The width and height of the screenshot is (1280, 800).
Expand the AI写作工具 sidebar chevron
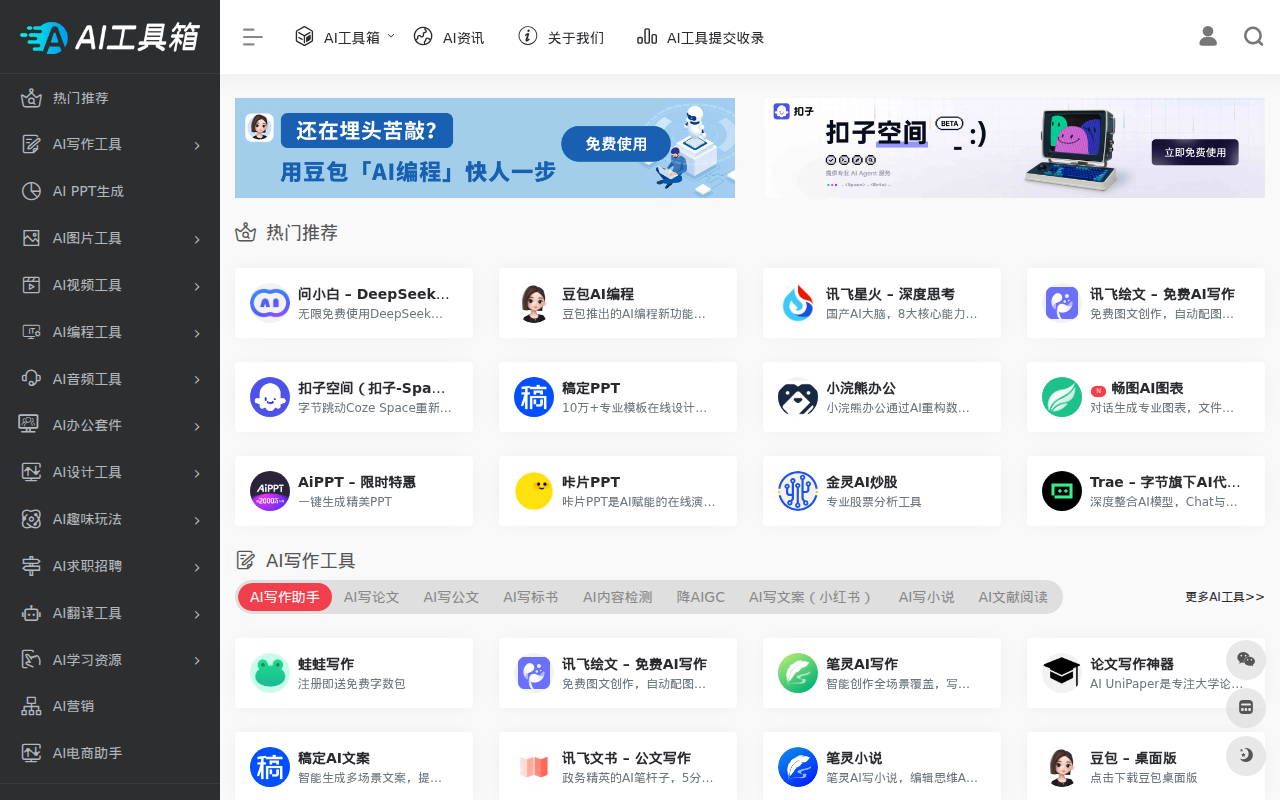[x=197, y=145]
